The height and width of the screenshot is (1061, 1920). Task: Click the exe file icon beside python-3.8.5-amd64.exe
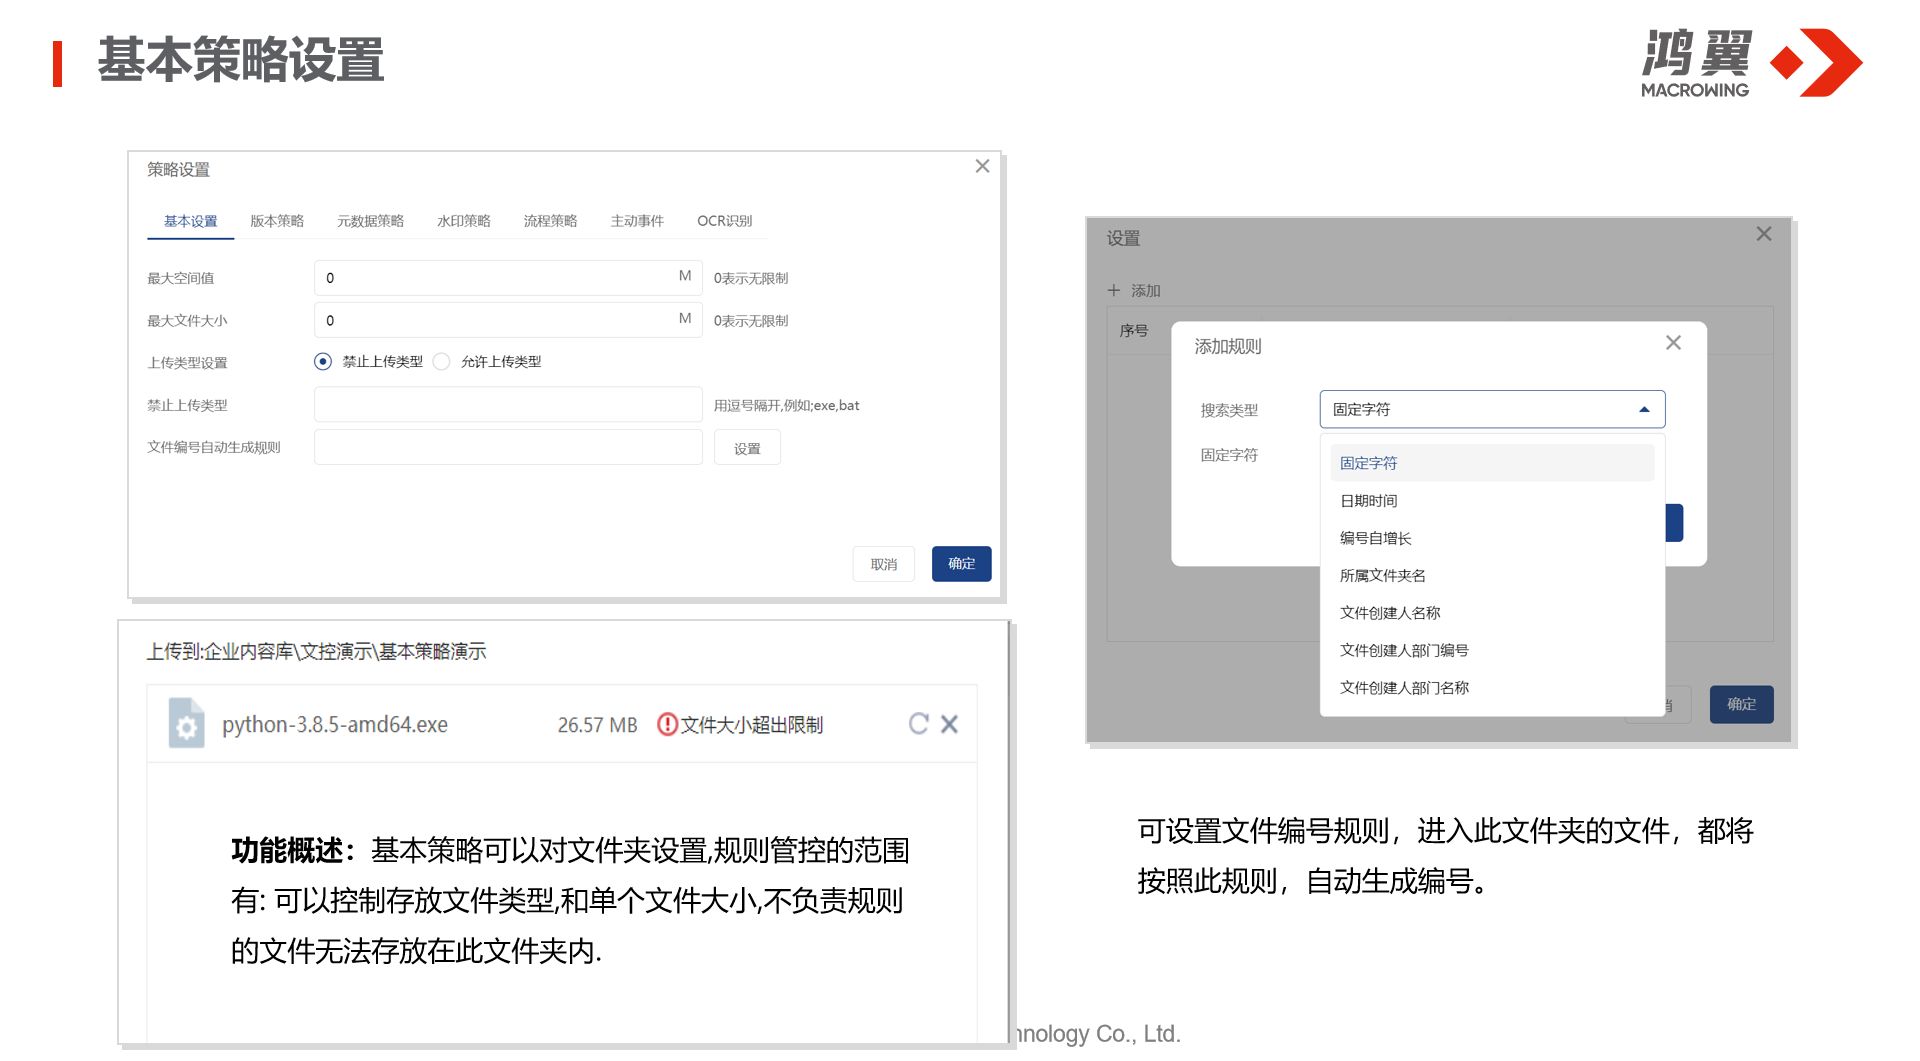click(186, 724)
